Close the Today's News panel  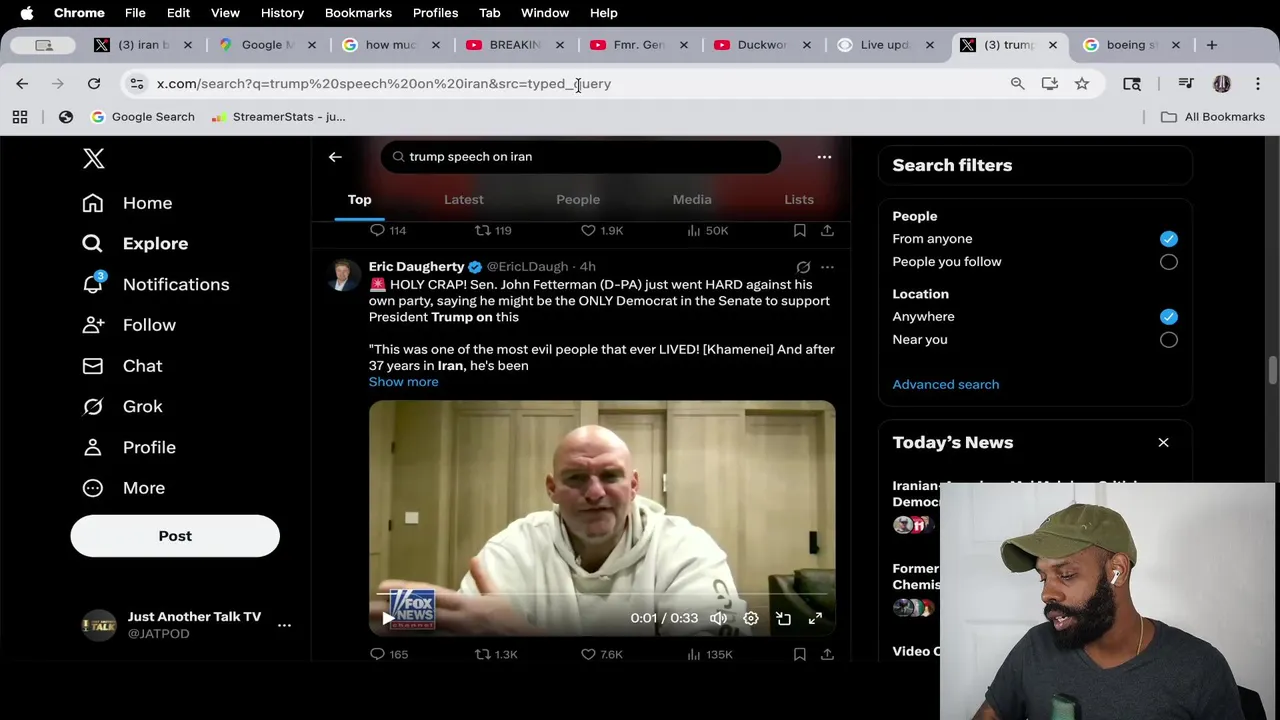coord(1163,442)
